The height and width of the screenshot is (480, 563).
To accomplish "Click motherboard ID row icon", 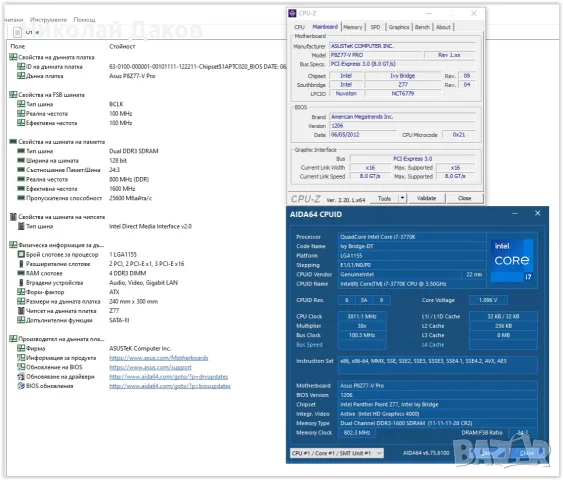I will click(x=21, y=66).
